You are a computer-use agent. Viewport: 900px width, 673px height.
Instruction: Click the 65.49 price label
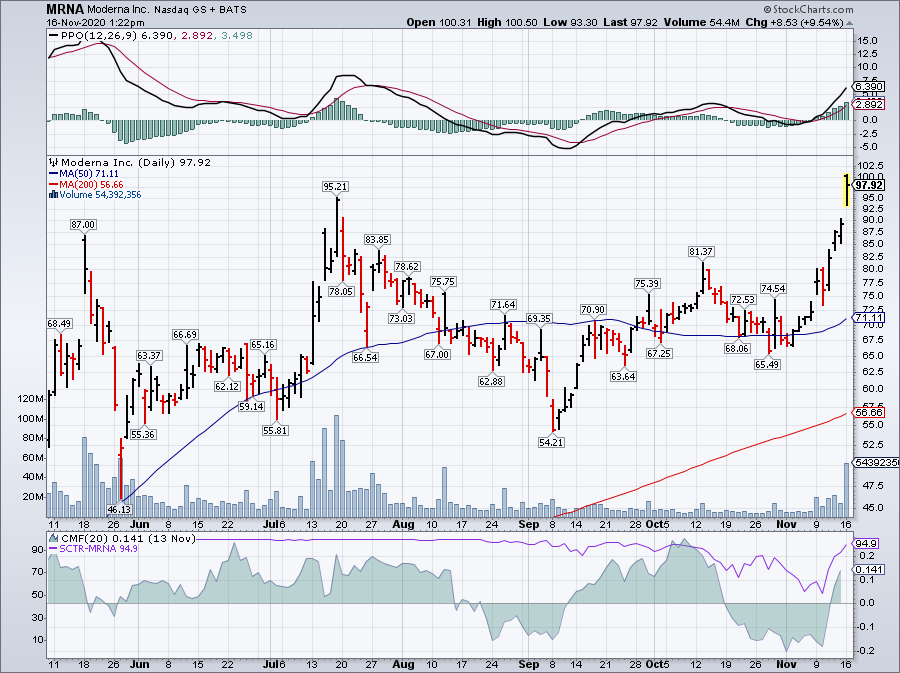pyautogui.click(x=767, y=364)
